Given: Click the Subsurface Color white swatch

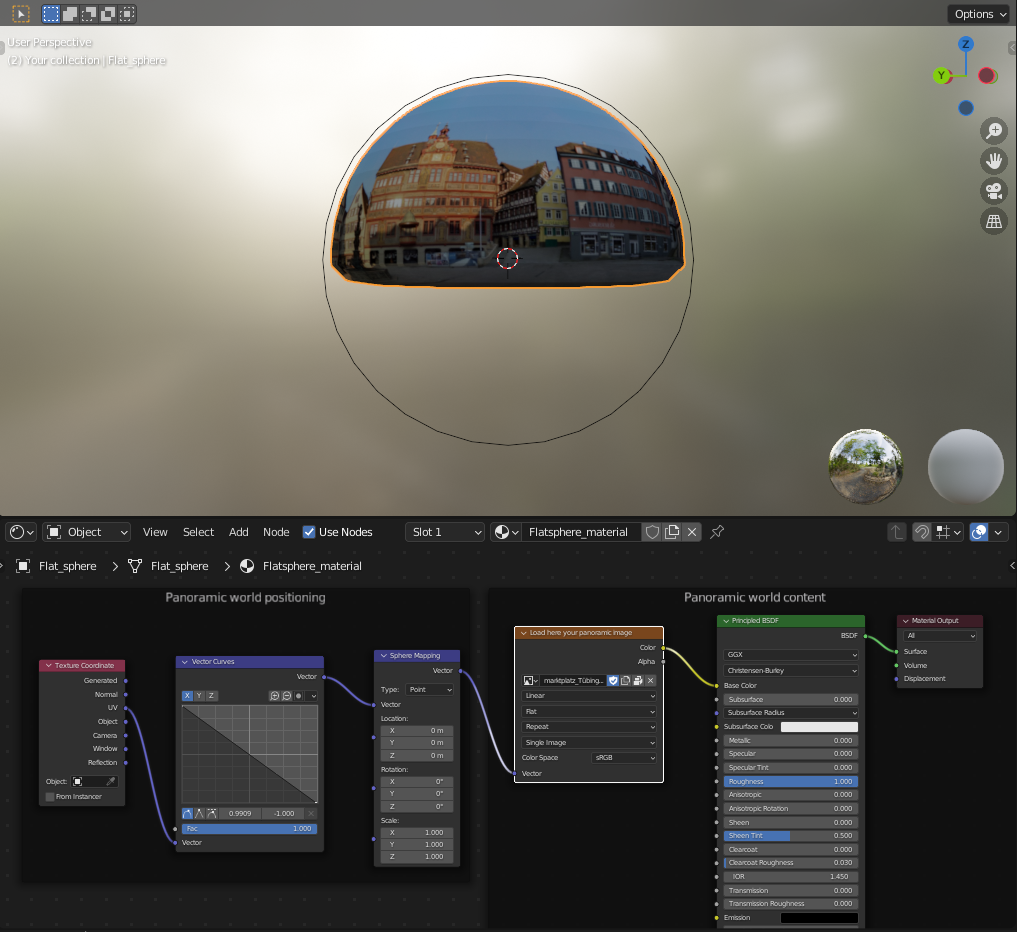Looking at the screenshot, I should tap(819, 726).
